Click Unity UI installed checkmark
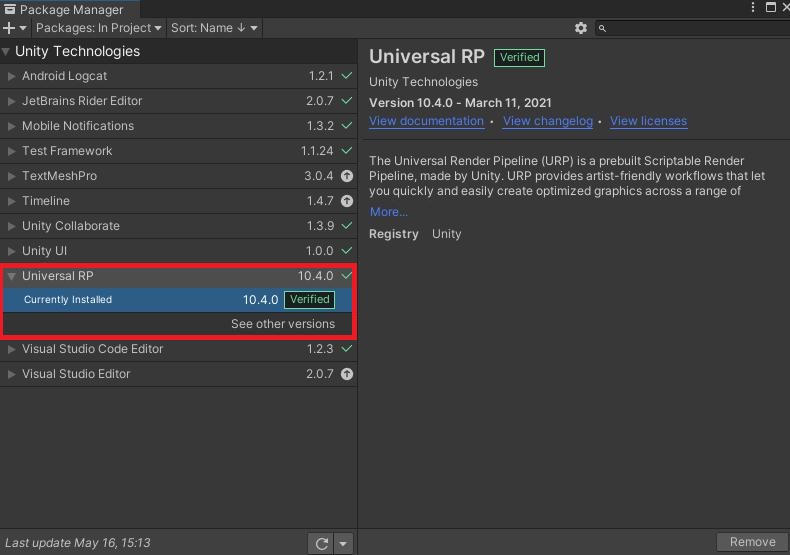Screen dimensions: 790x555 click(x=347, y=250)
